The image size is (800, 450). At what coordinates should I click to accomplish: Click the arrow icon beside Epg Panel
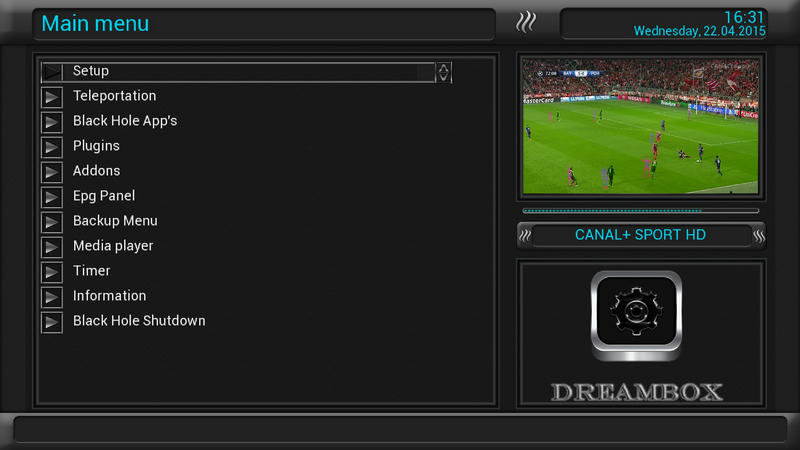coord(52,197)
